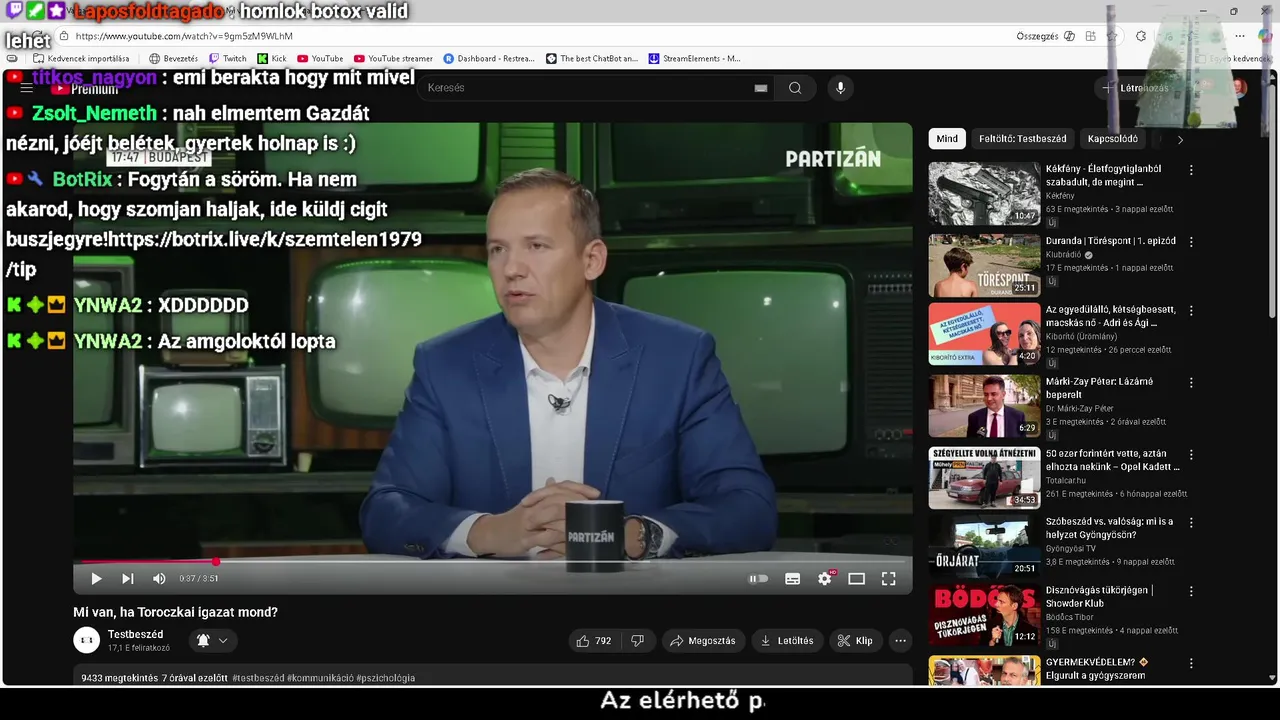
Task: Open options for the Kékfény video
Action: pyautogui.click(x=1191, y=171)
